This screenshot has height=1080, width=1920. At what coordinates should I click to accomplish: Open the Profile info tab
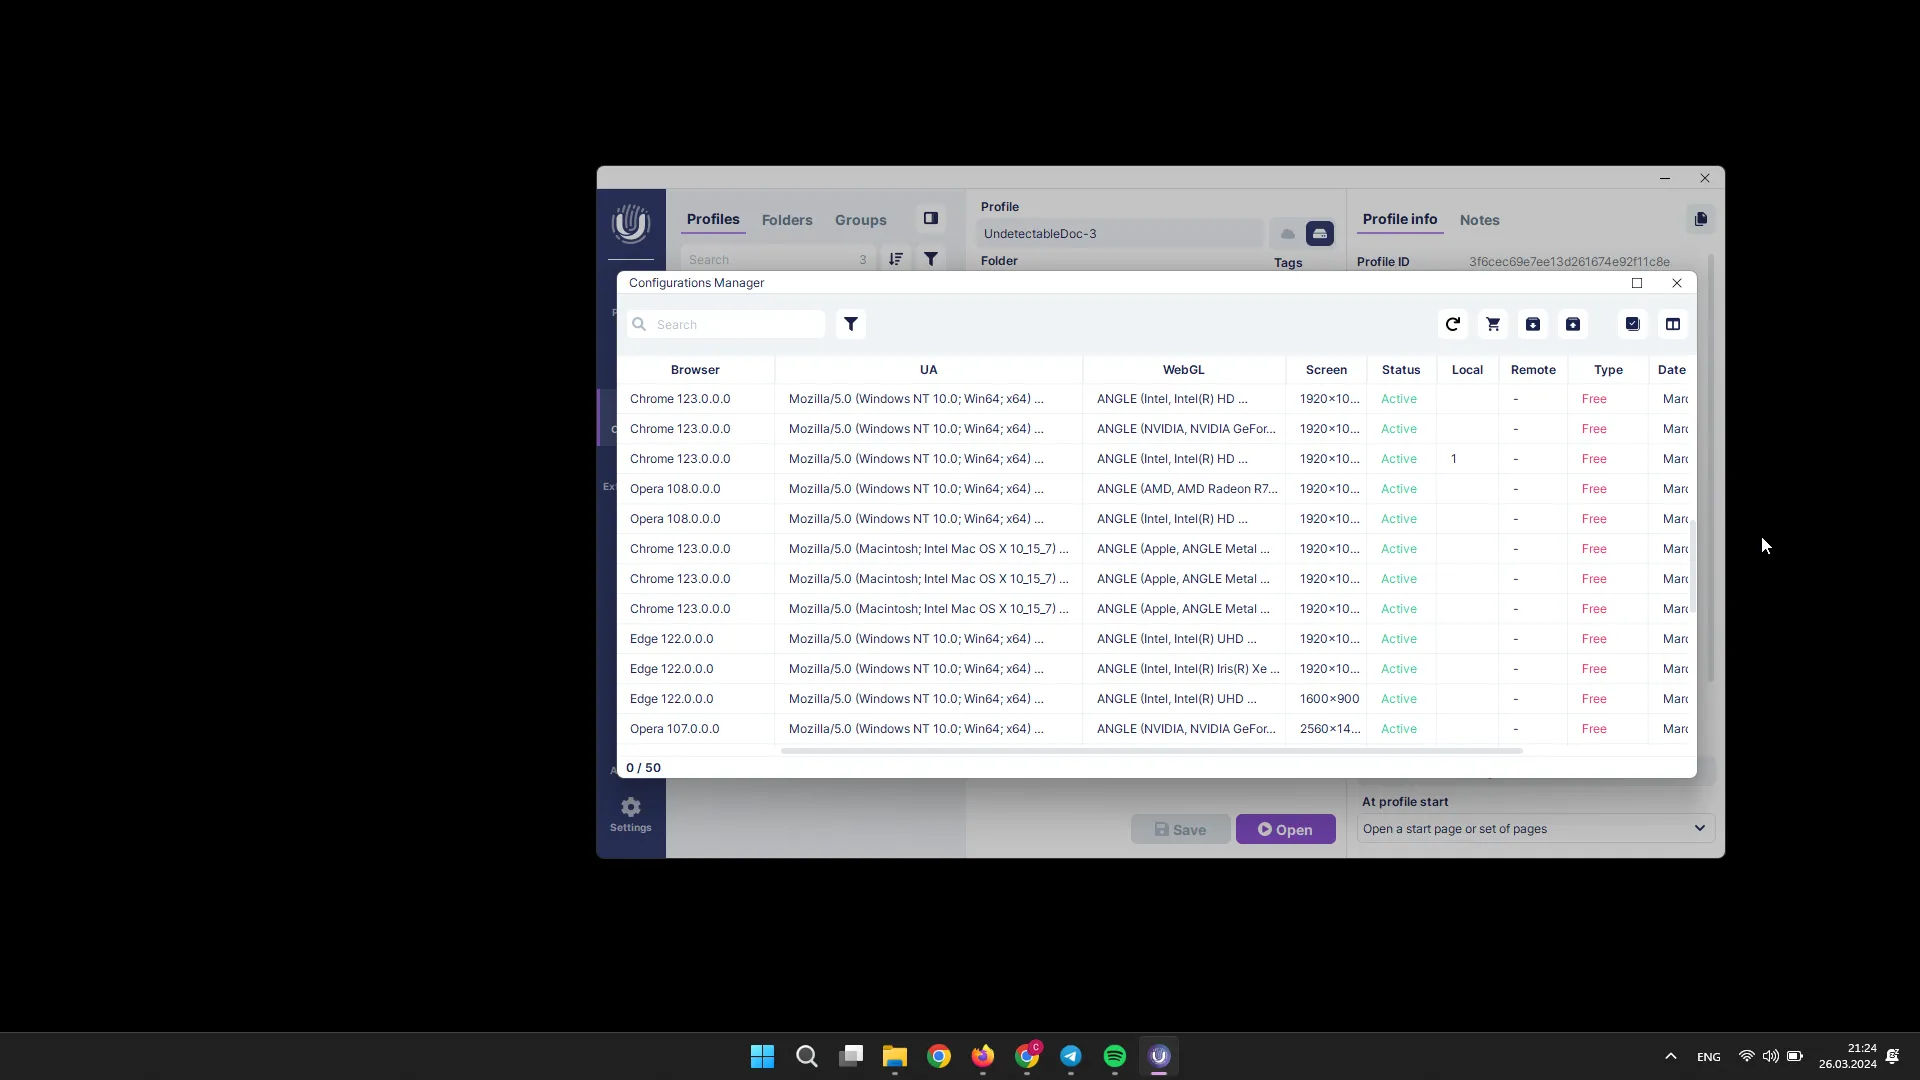[1400, 219]
